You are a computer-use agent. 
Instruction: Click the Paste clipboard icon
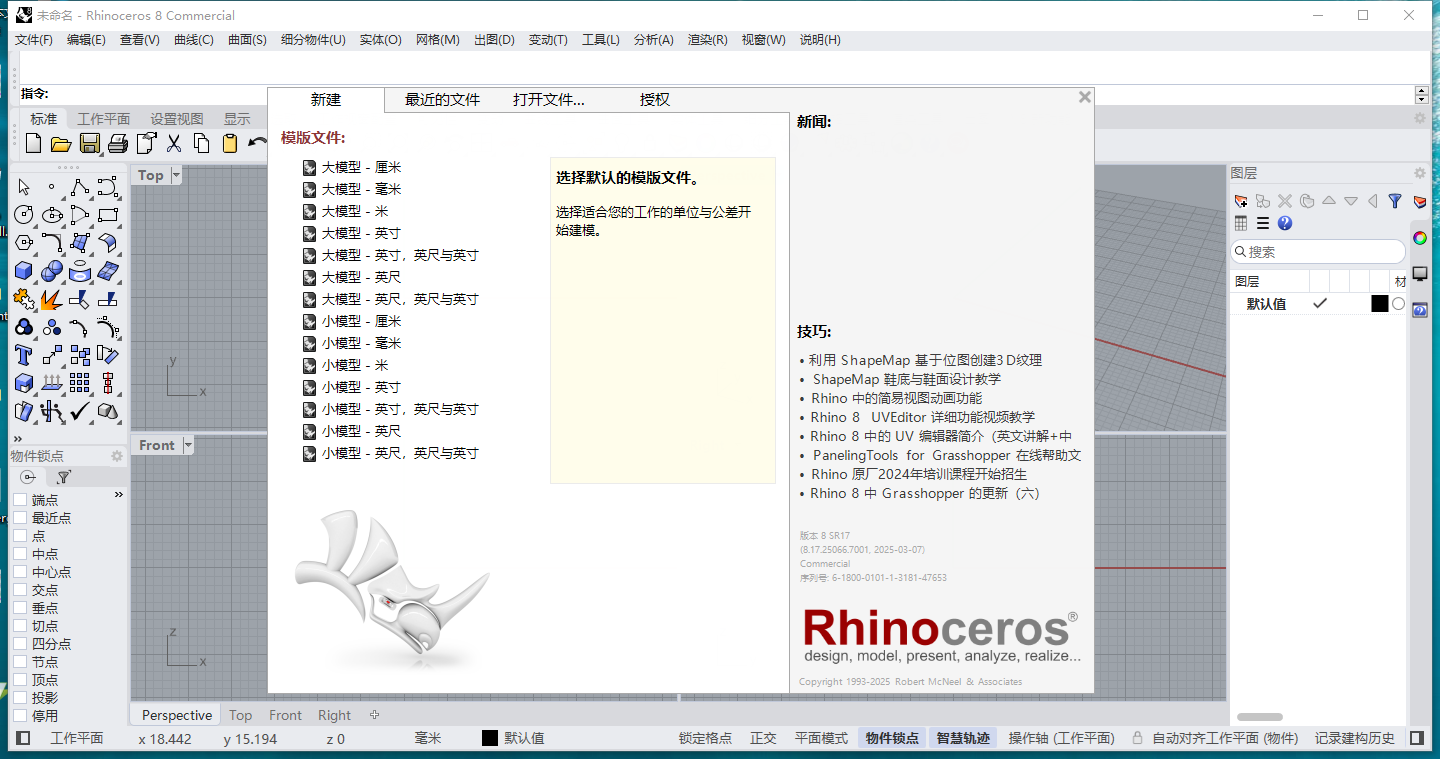tap(230, 143)
